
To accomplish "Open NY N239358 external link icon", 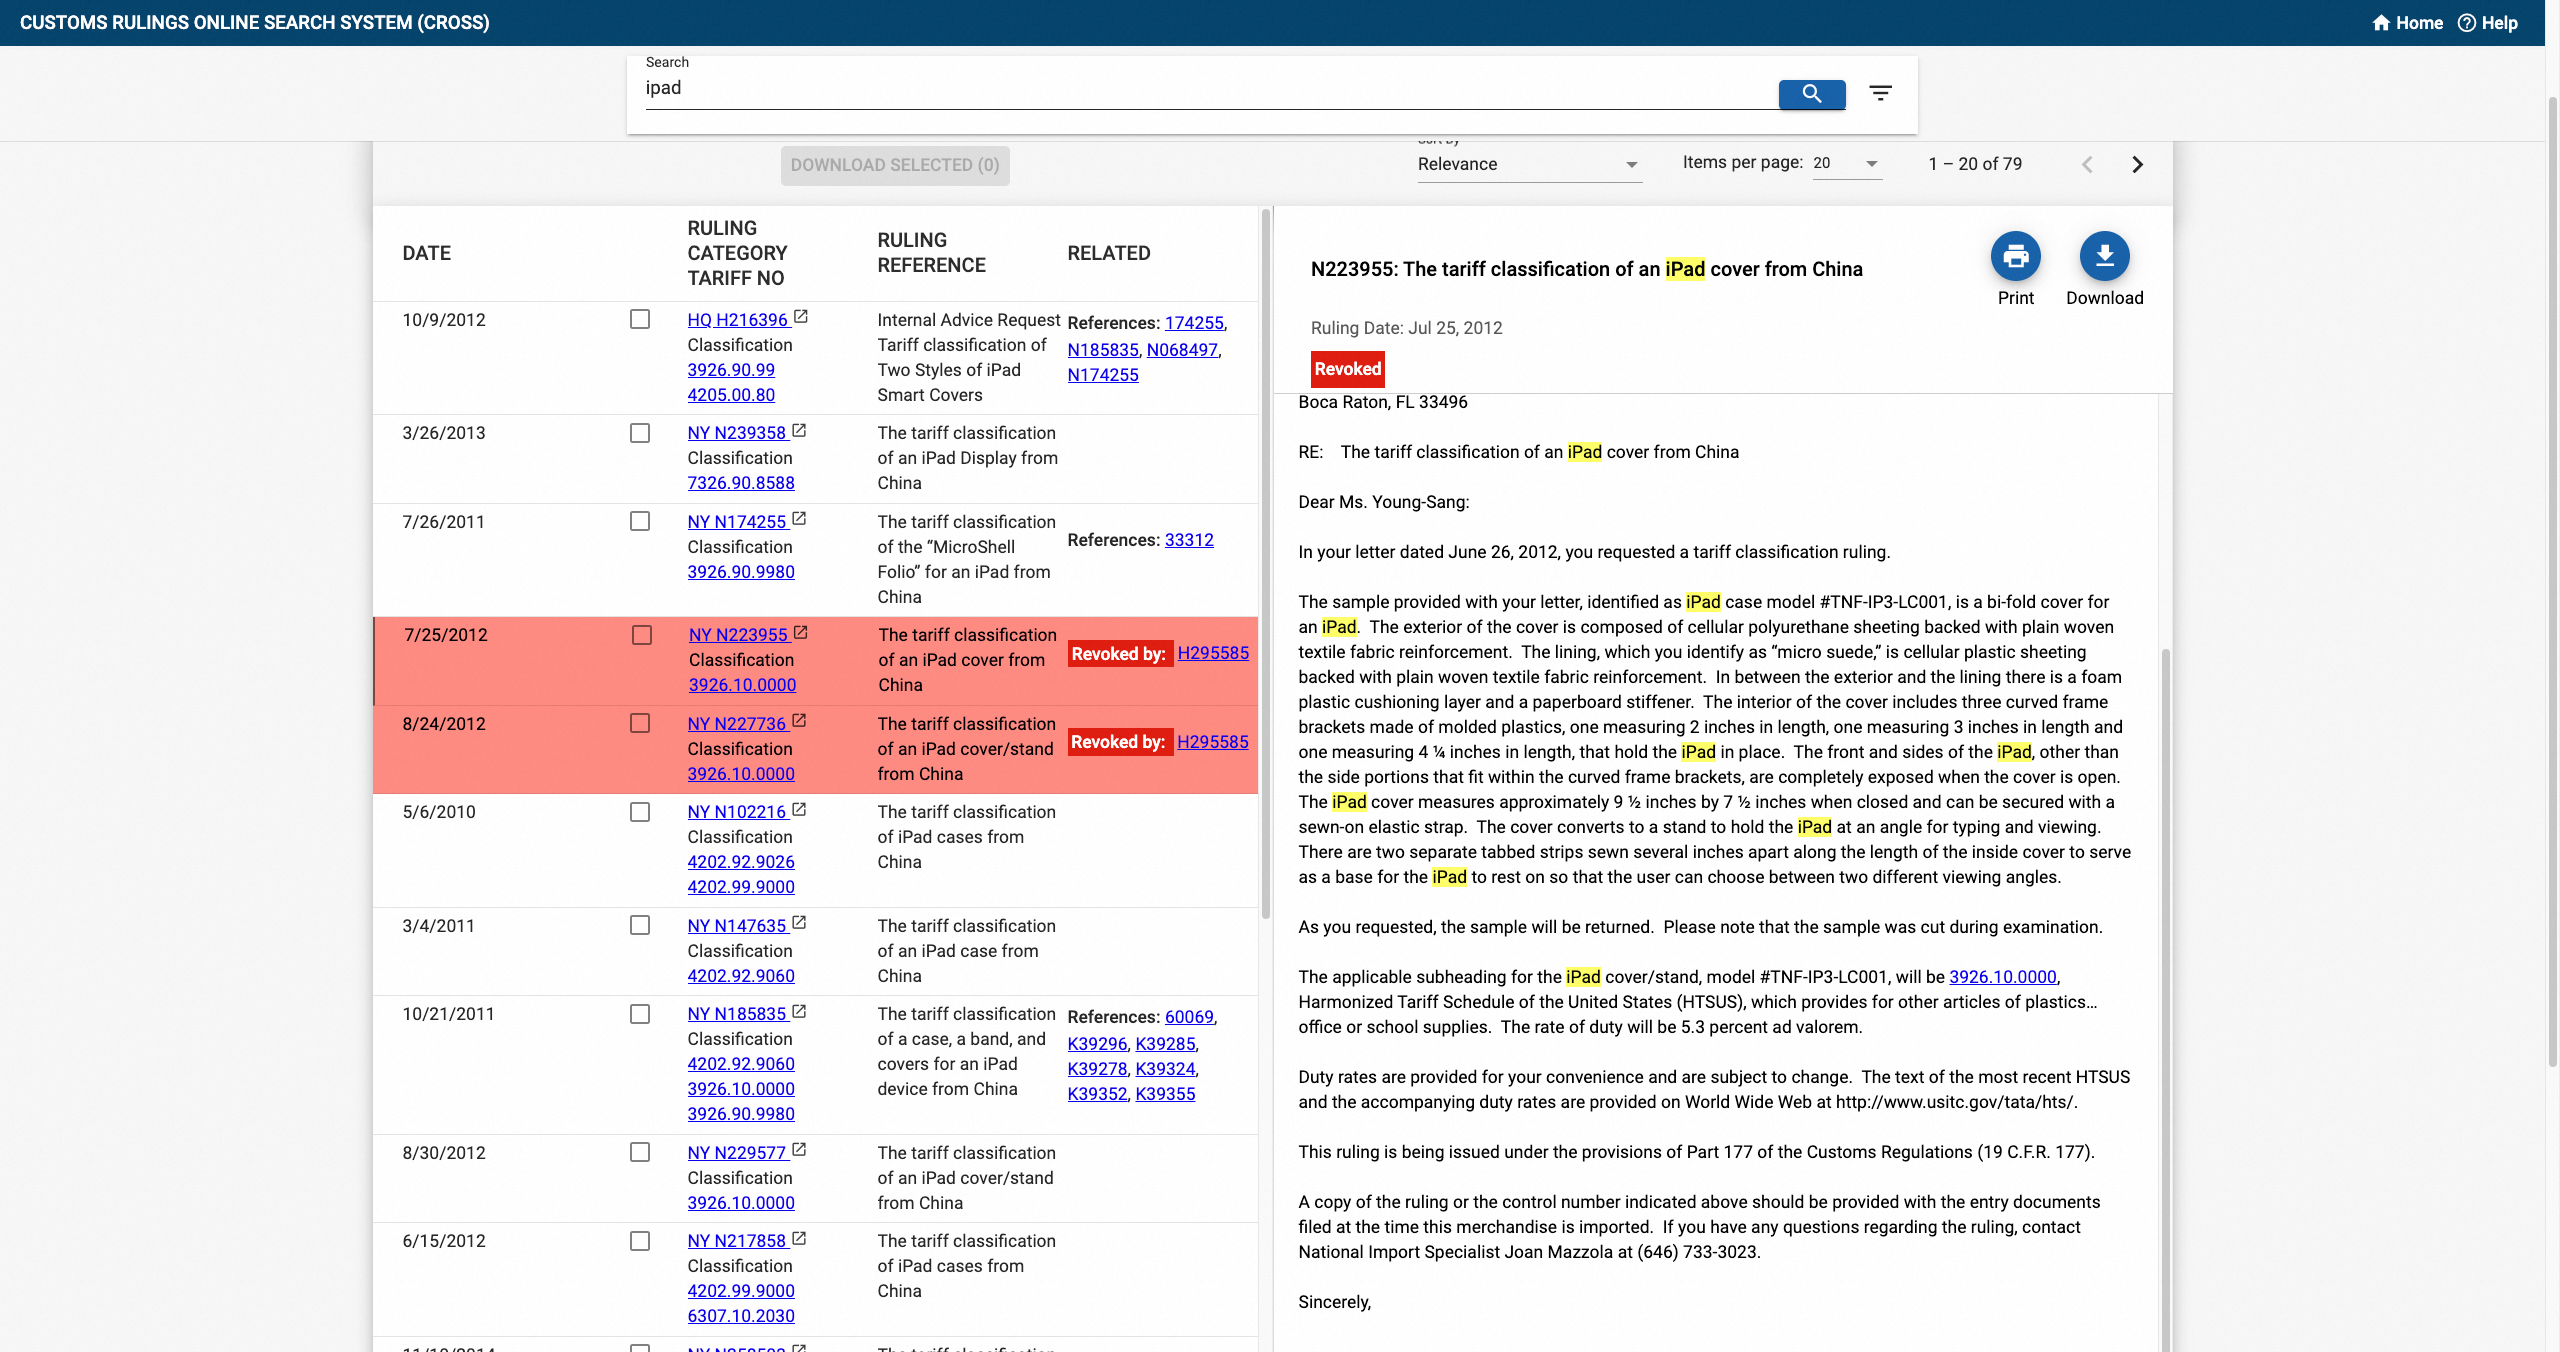I will pos(799,431).
